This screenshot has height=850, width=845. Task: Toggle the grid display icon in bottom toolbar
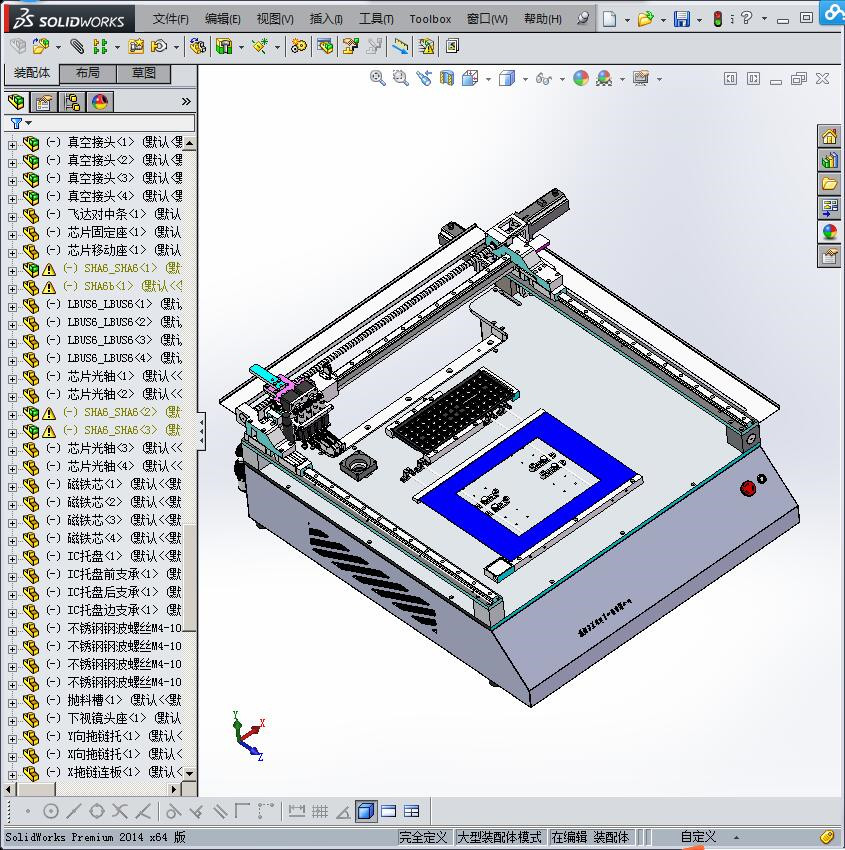tap(319, 811)
